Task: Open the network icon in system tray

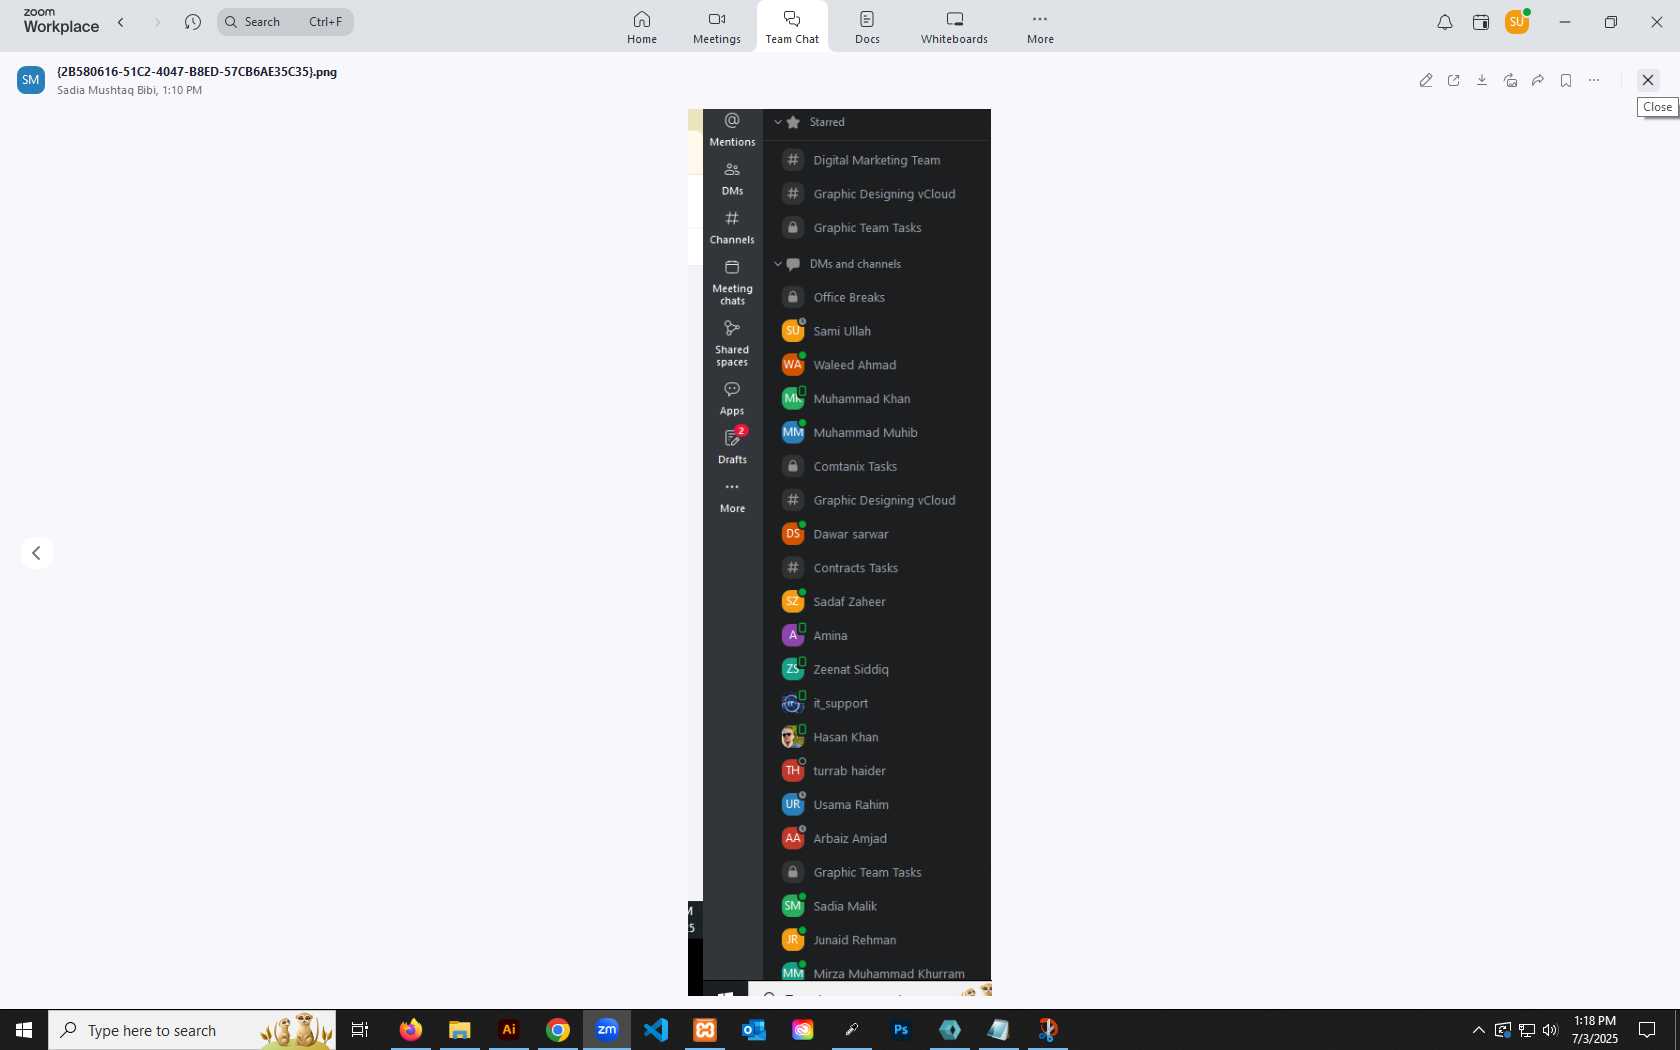Action: (x=1527, y=1030)
